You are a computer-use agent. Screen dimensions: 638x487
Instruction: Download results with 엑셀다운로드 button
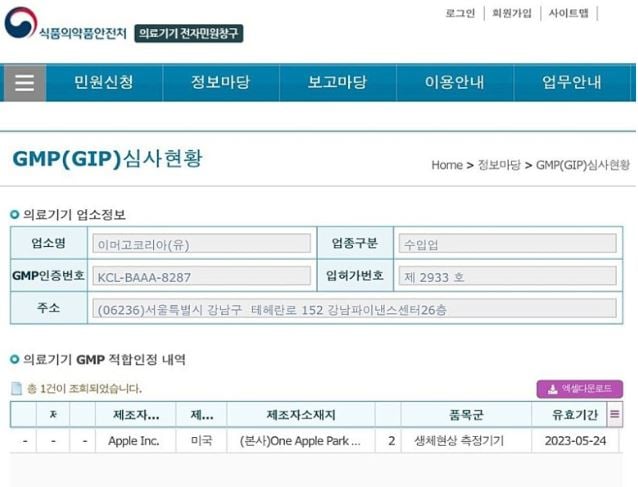click(579, 389)
